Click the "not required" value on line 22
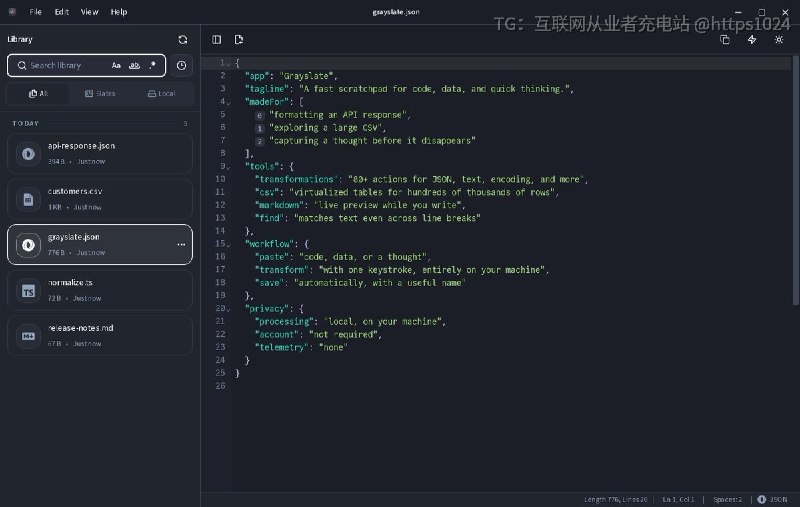The image size is (800, 507). point(343,335)
